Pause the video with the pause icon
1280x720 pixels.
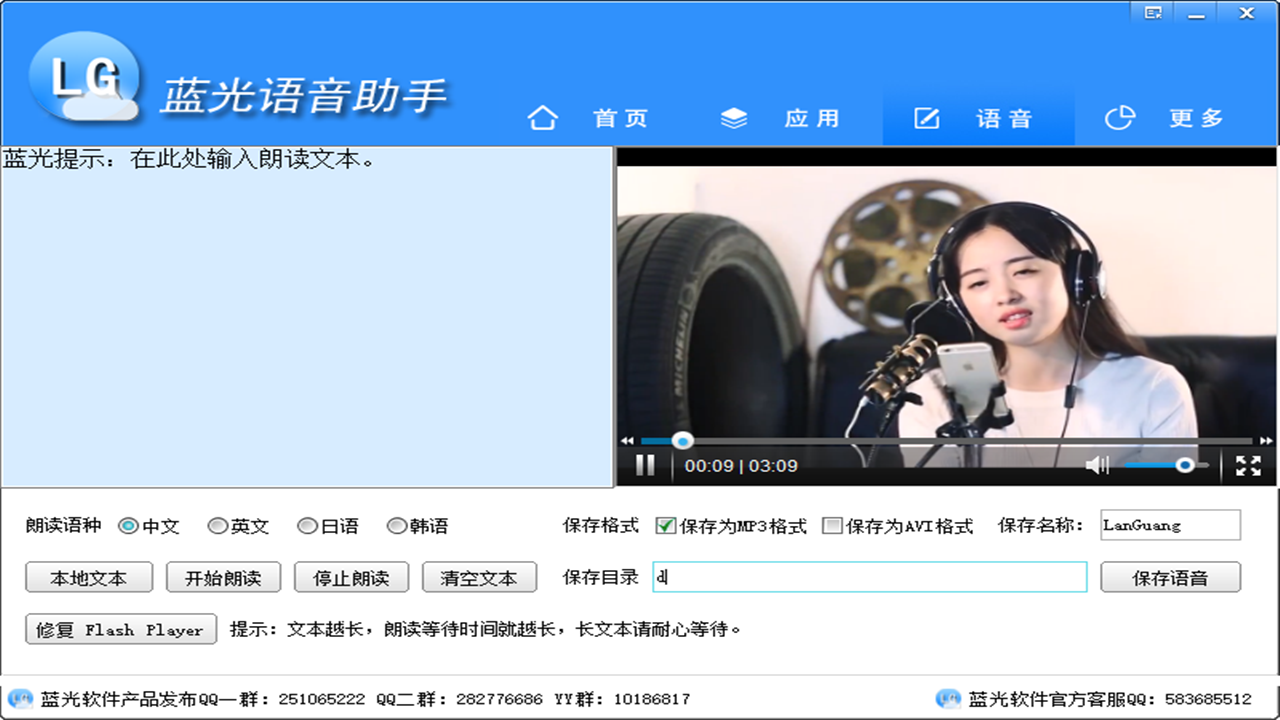(x=645, y=464)
